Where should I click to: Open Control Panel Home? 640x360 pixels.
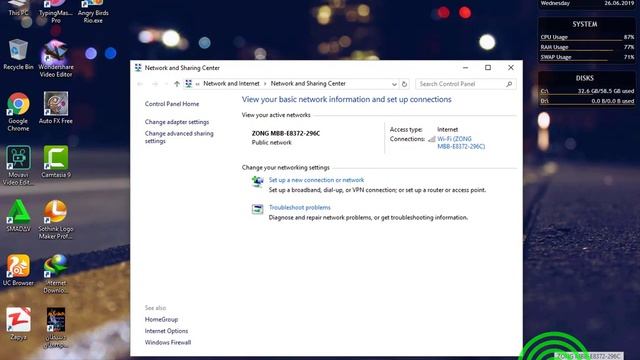pyautogui.click(x=172, y=104)
